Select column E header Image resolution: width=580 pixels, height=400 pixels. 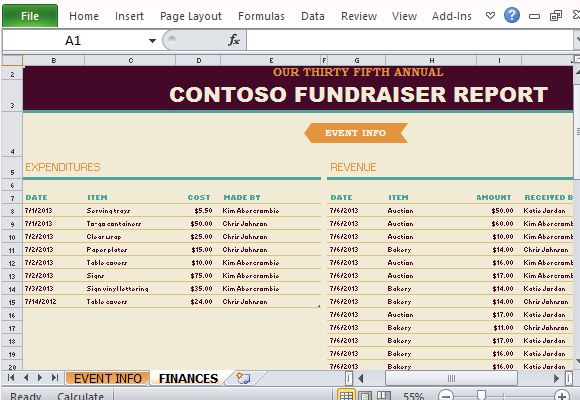coord(271,60)
